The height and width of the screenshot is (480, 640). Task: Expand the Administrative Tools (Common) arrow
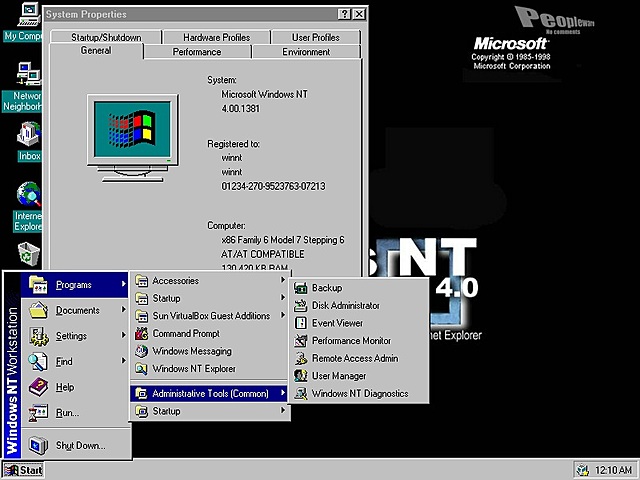(x=282, y=393)
